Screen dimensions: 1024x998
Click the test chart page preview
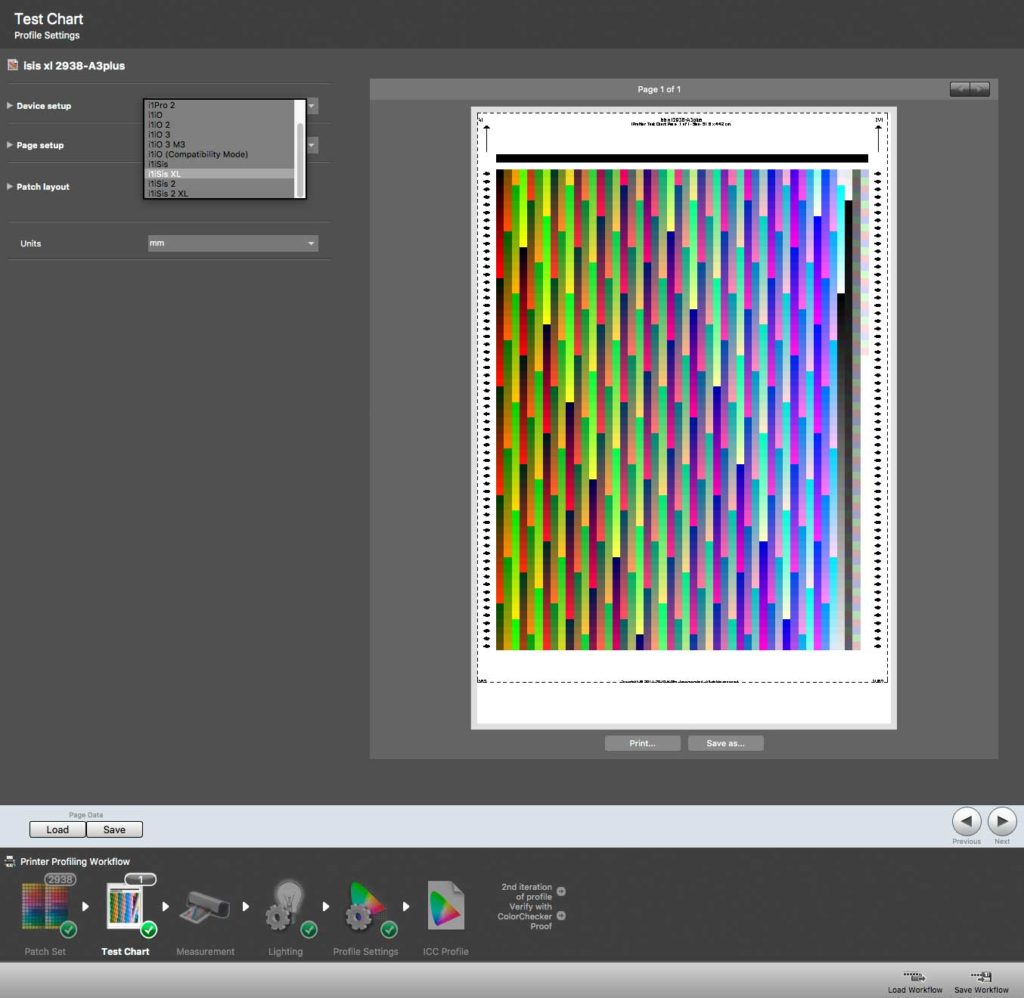(683, 418)
